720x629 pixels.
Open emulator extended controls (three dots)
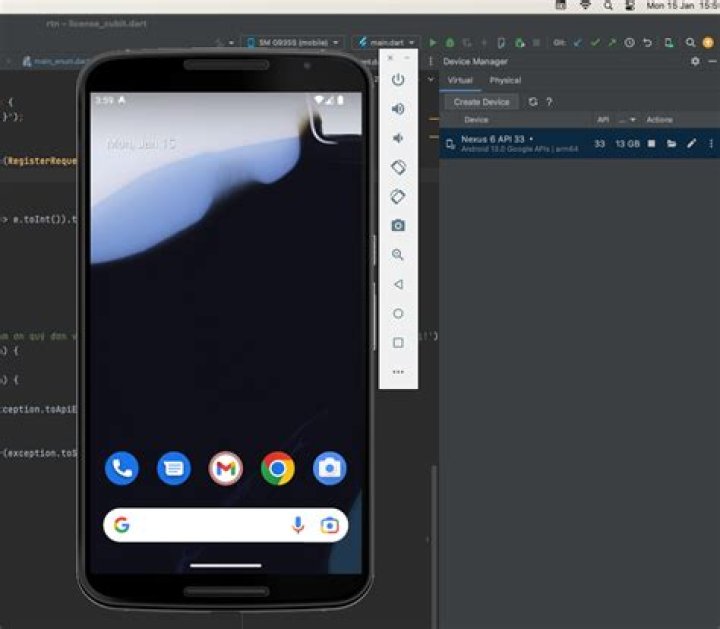pyautogui.click(x=398, y=372)
